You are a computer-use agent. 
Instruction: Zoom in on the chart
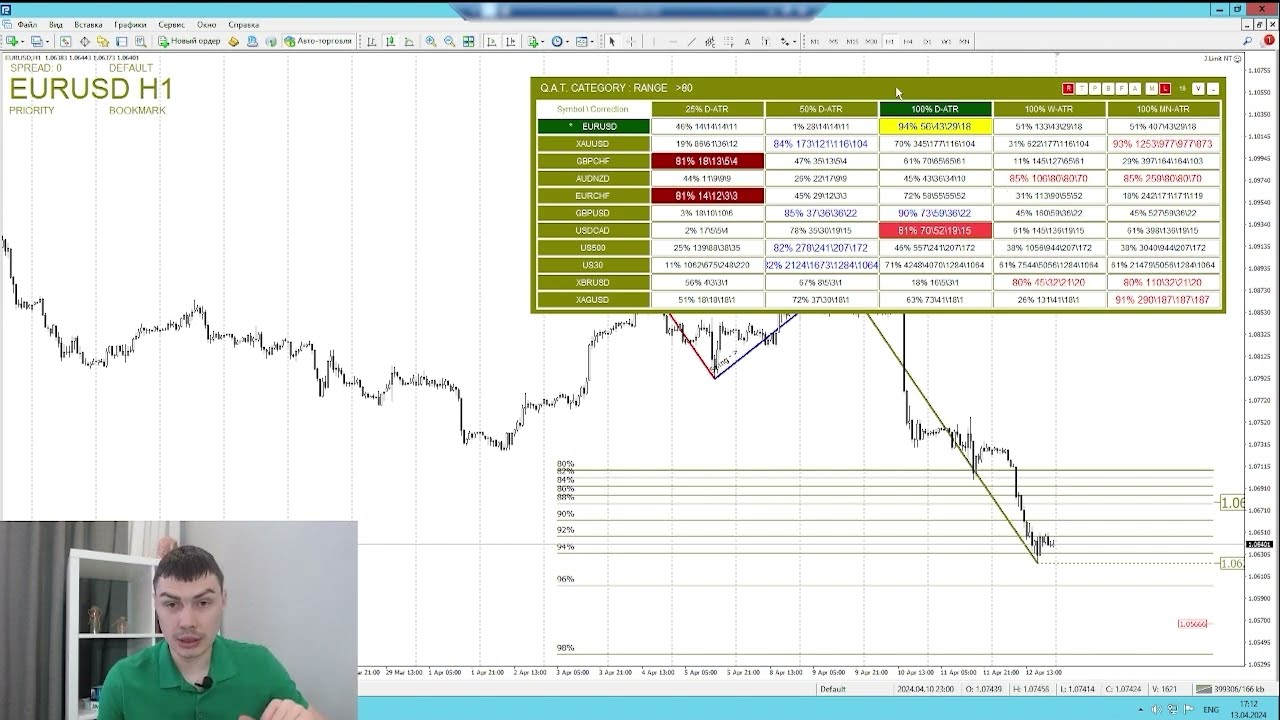430,42
